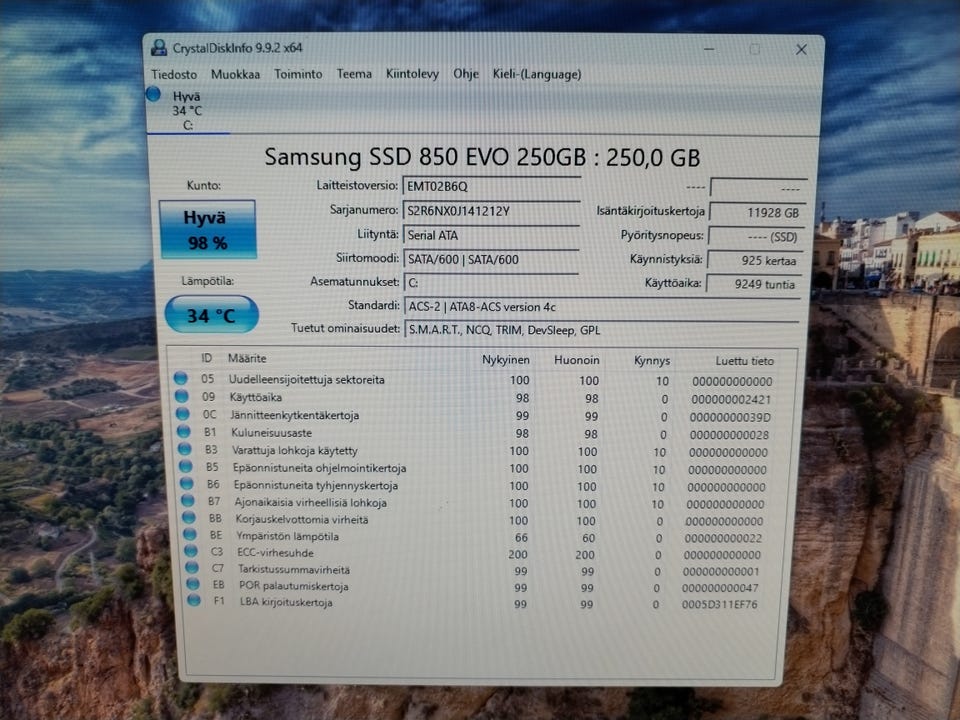This screenshot has height=720, width=960.
Task: Open the Muokkaa menu
Action: pos(235,74)
